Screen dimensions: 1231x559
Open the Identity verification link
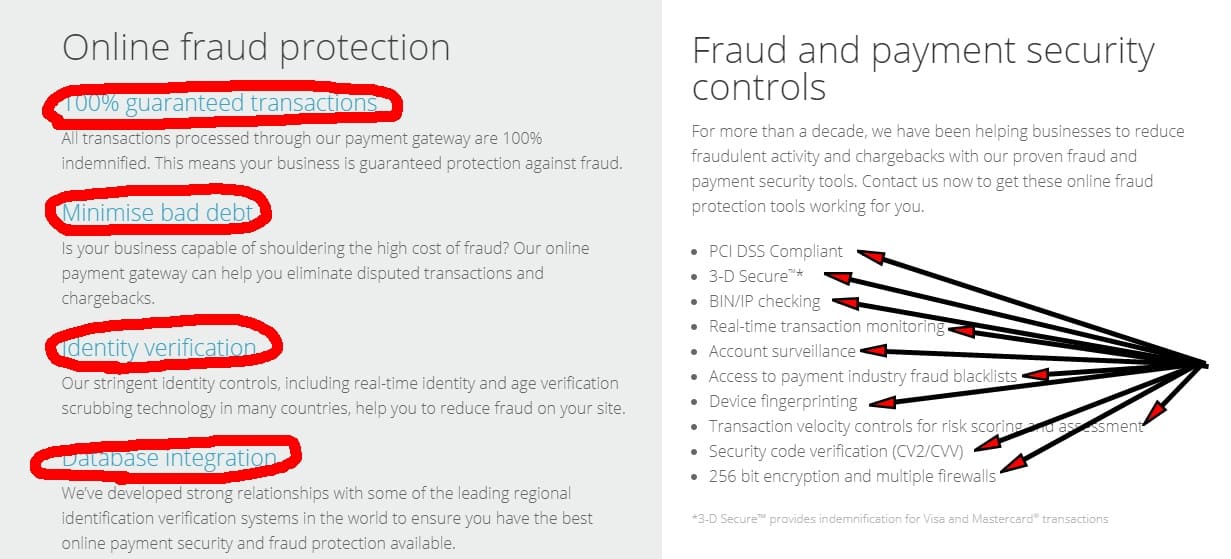pyautogui.click(x=159, y=348)
